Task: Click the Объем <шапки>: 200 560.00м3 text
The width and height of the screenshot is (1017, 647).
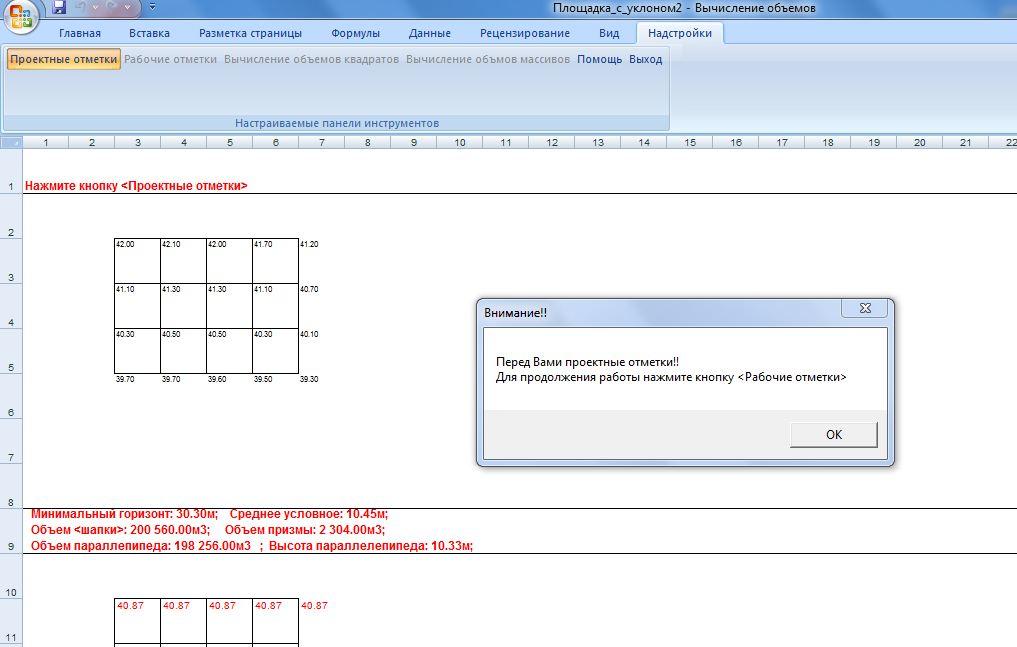Action: pyautogui.click(x=120, y=530)
